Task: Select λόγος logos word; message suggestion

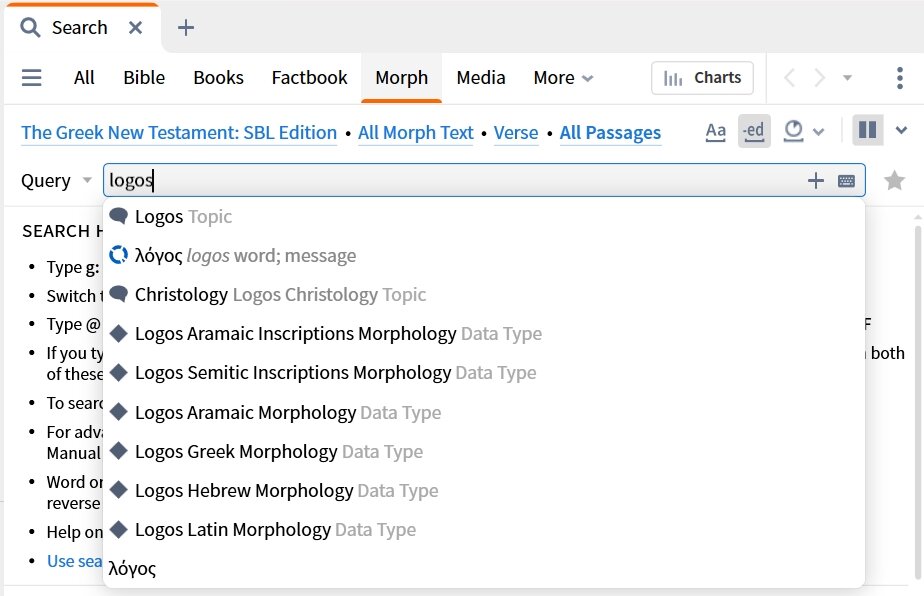Action: coord(484,255)
